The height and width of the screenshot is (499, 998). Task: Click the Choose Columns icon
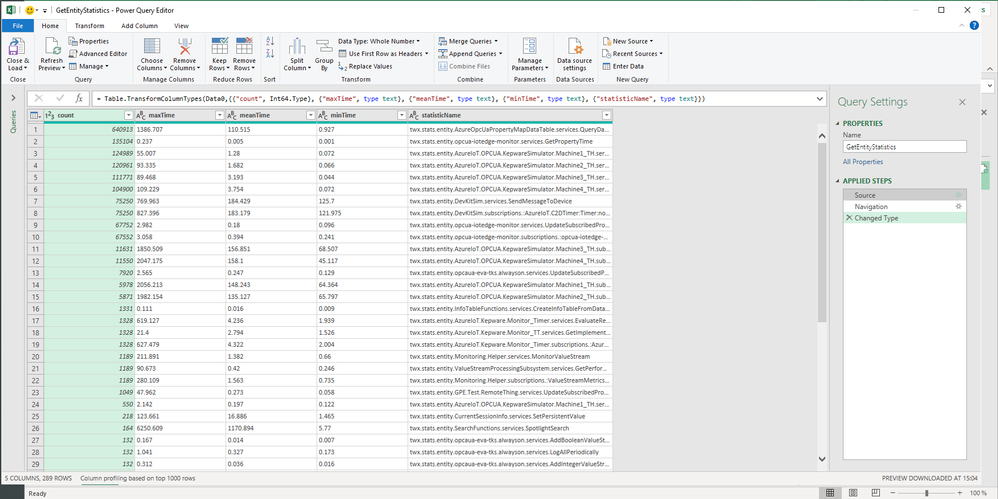(152, 47)
